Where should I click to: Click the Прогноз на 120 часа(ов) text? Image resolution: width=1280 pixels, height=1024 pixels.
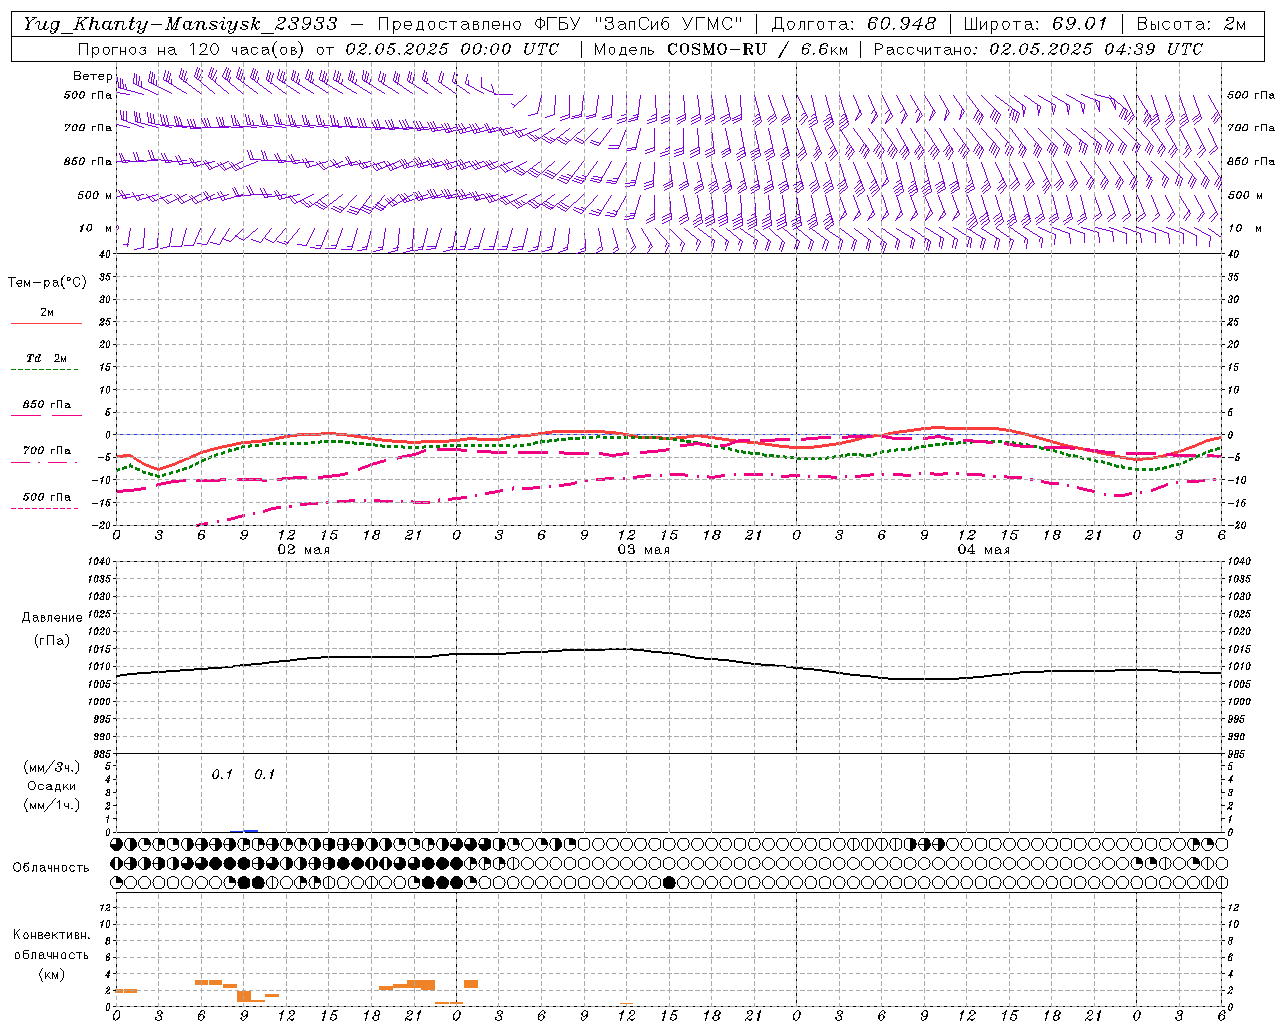[x=193, y=49]
